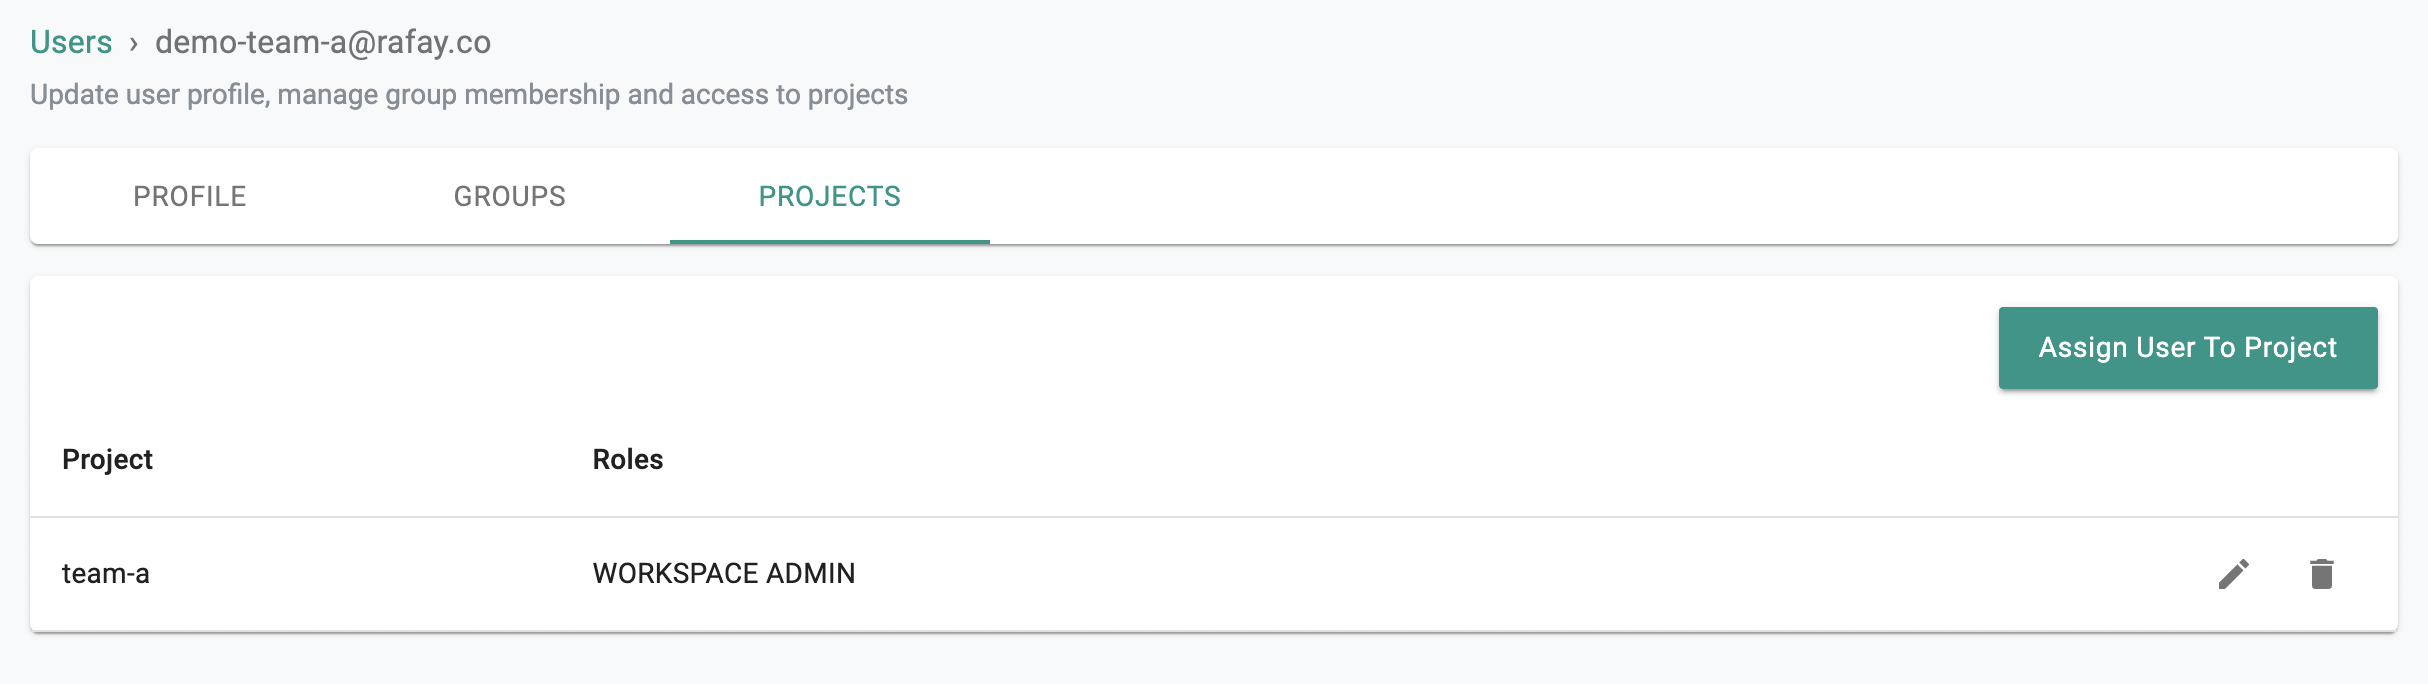Click the Assign User To Project button
The image size is (2428, 684).
pyautogui.click(x=2188, y=348)
